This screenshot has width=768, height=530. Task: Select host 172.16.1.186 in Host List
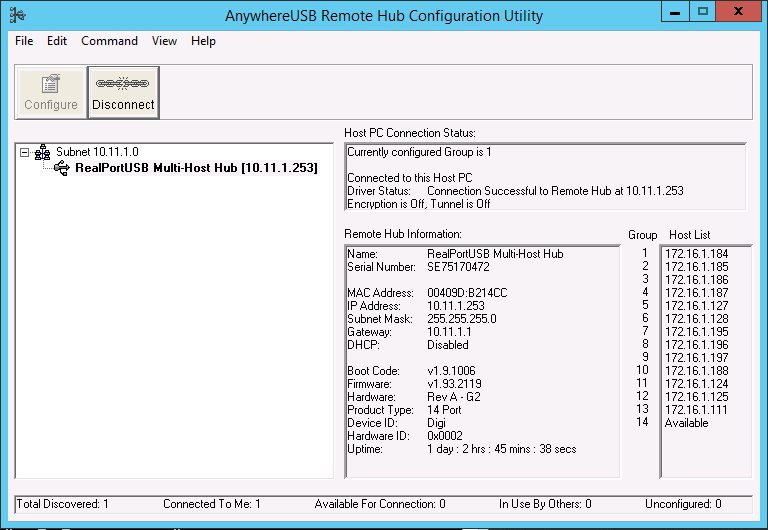coord(696,280)
